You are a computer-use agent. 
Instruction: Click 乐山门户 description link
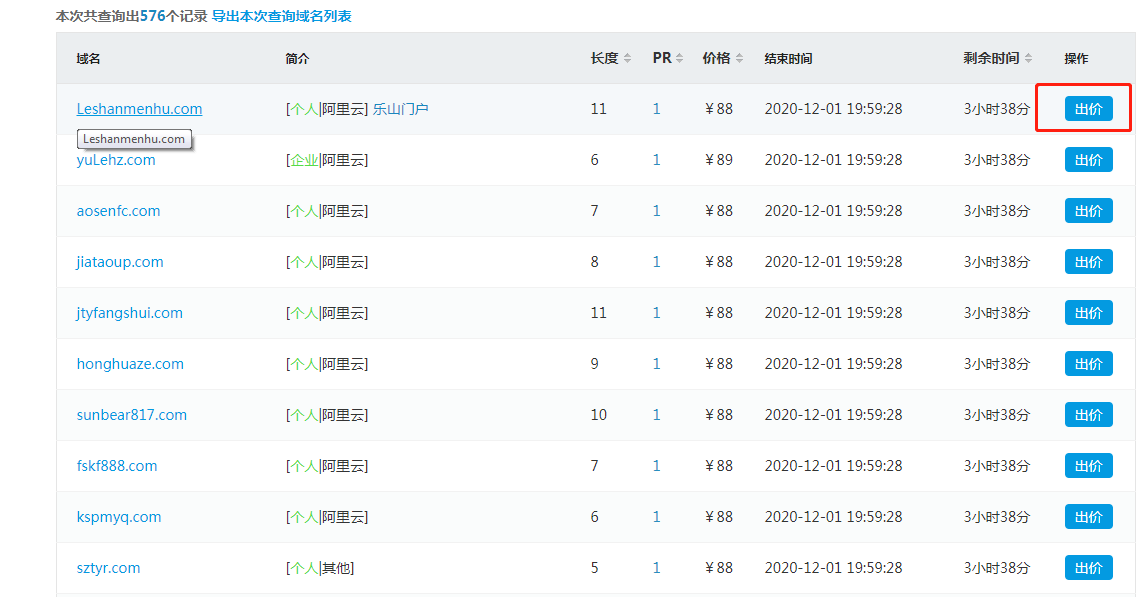[400, 109]
